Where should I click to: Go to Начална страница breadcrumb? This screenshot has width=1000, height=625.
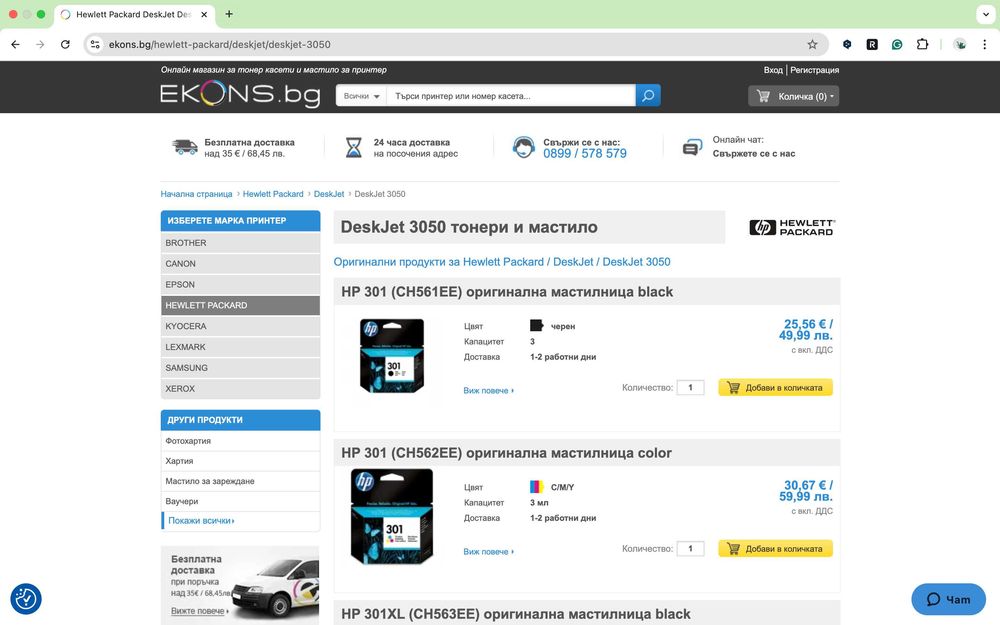coord(196,194)
